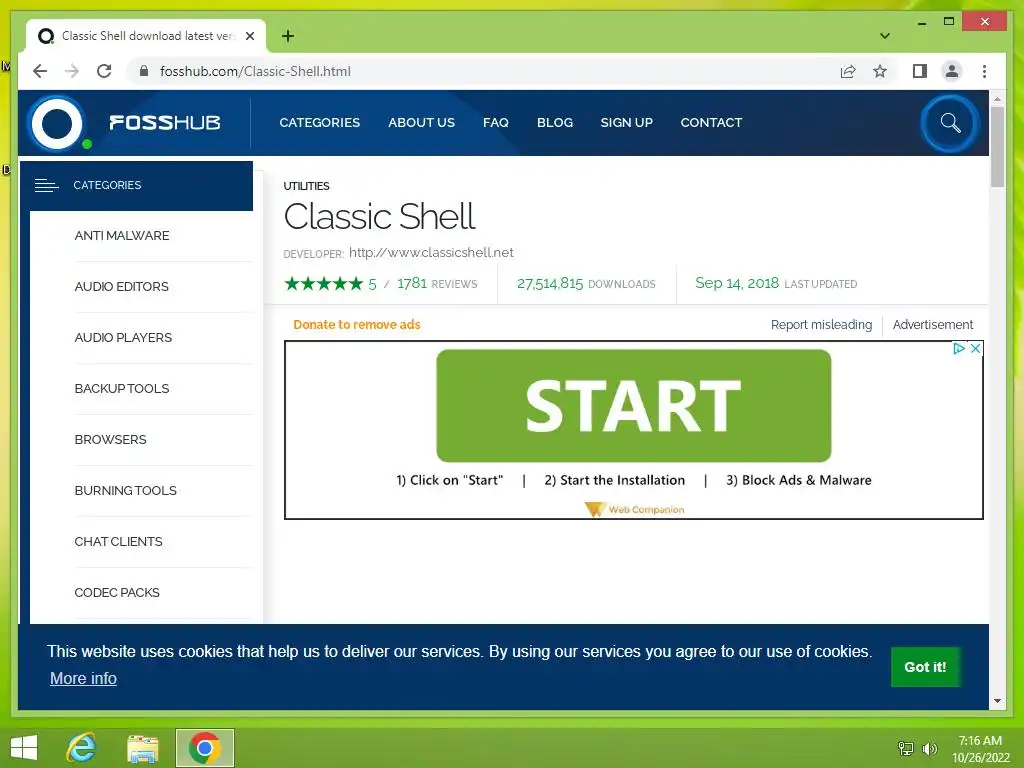Select AUDIO PLAYERS category
This screenshot has width=1024, height=768.
(123, 338)
